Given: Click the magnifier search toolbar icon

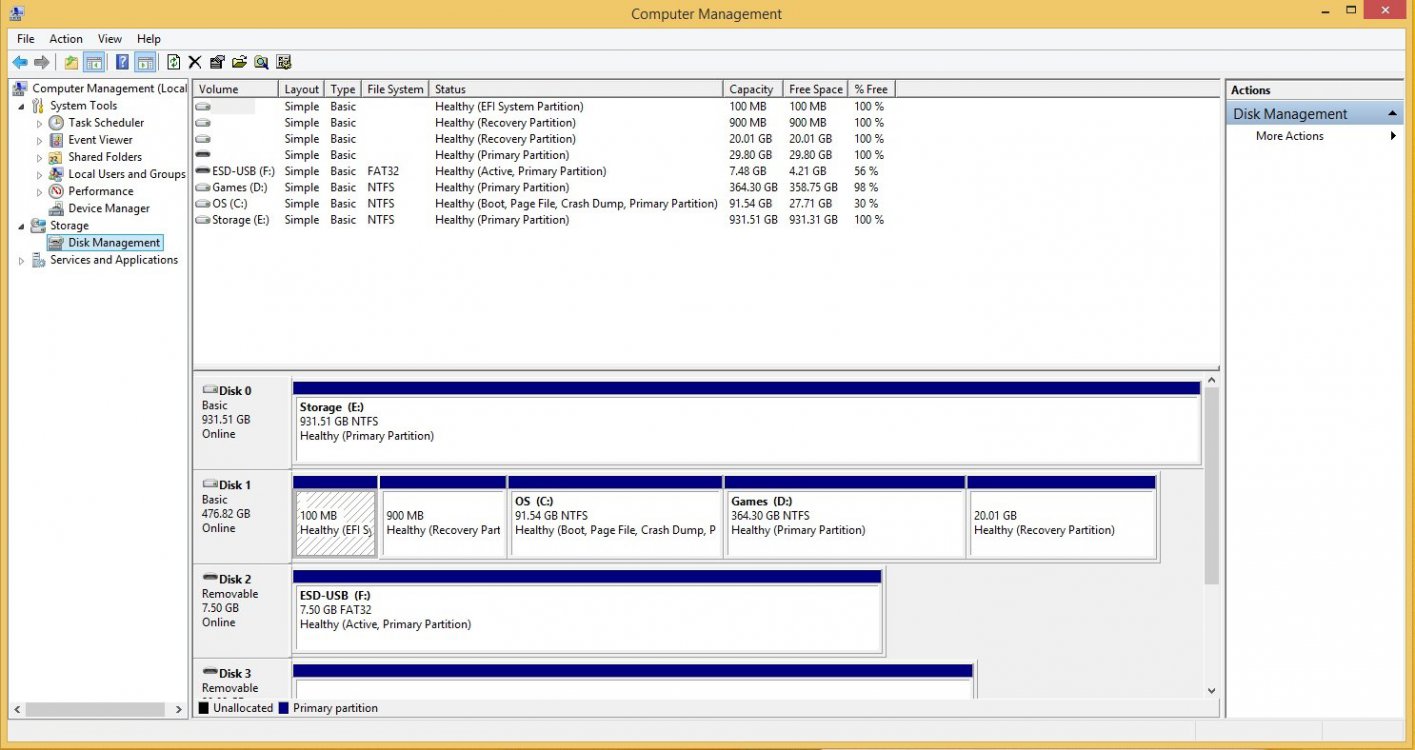Looking at the screenshot, I should tap(261, 62).
